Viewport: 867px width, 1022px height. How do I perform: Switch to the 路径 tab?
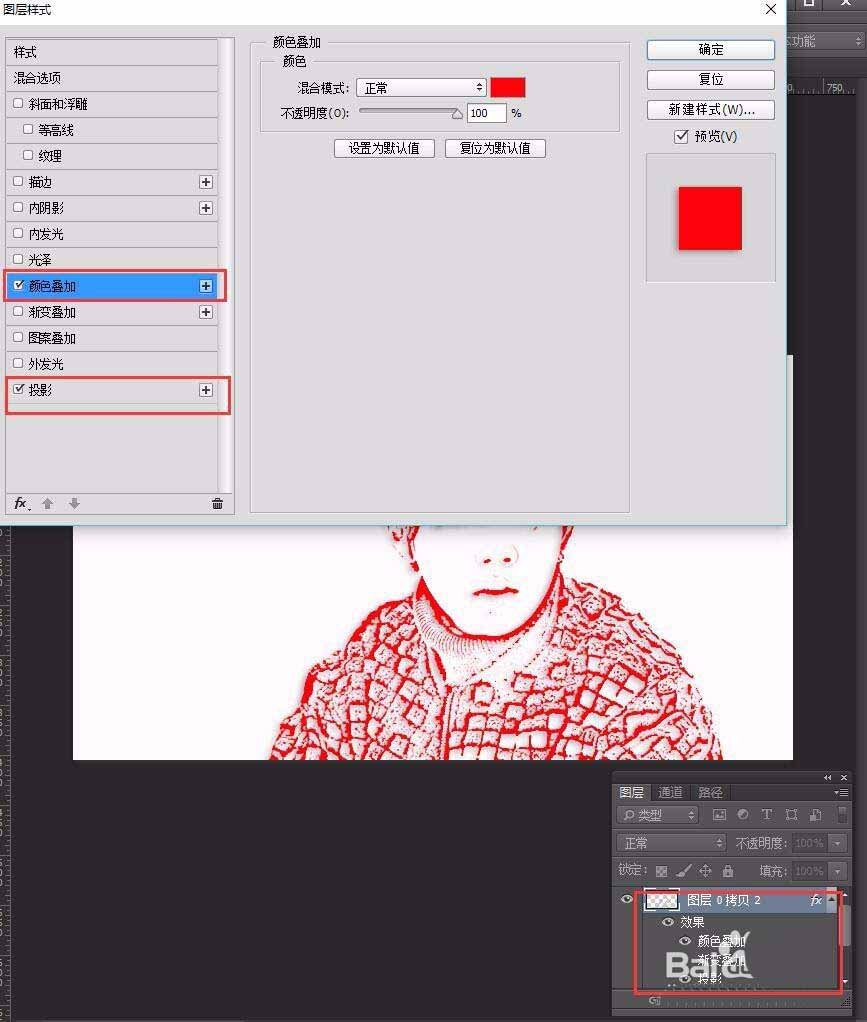pyautogui.click(x=710, y=792)
